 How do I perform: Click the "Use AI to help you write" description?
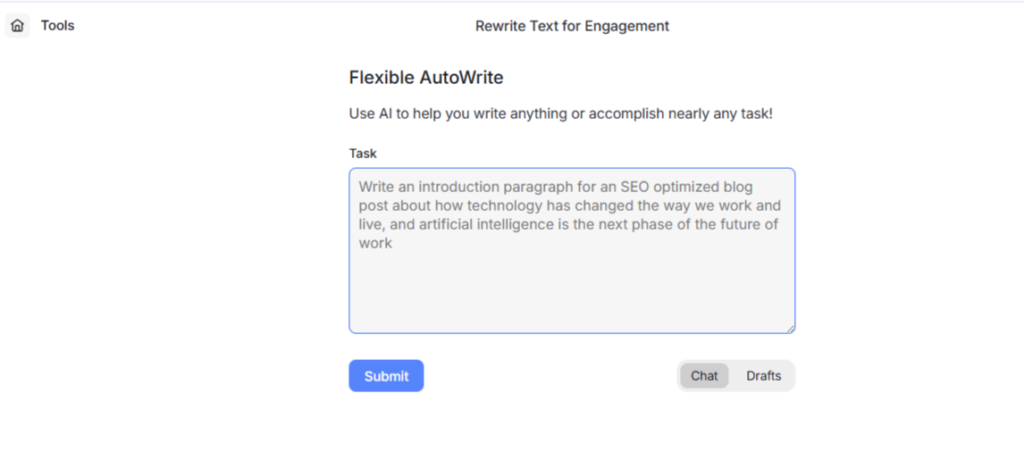[560, 114]
